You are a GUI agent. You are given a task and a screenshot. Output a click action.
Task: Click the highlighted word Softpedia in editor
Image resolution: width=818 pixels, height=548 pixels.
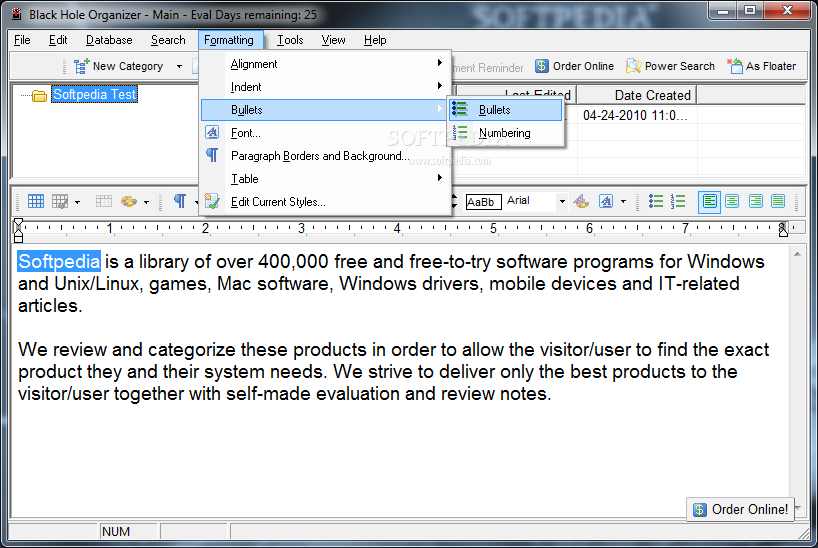tap(59, 261)
